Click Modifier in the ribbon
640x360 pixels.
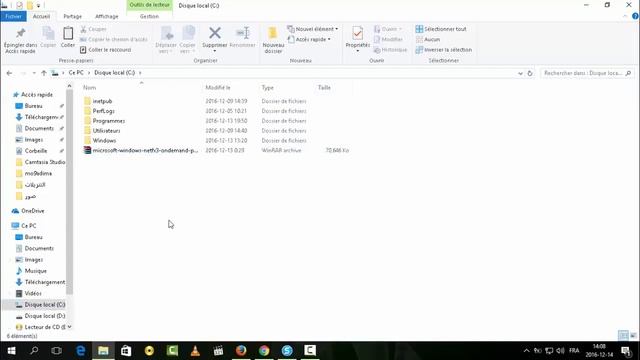[x=388, y=39]
